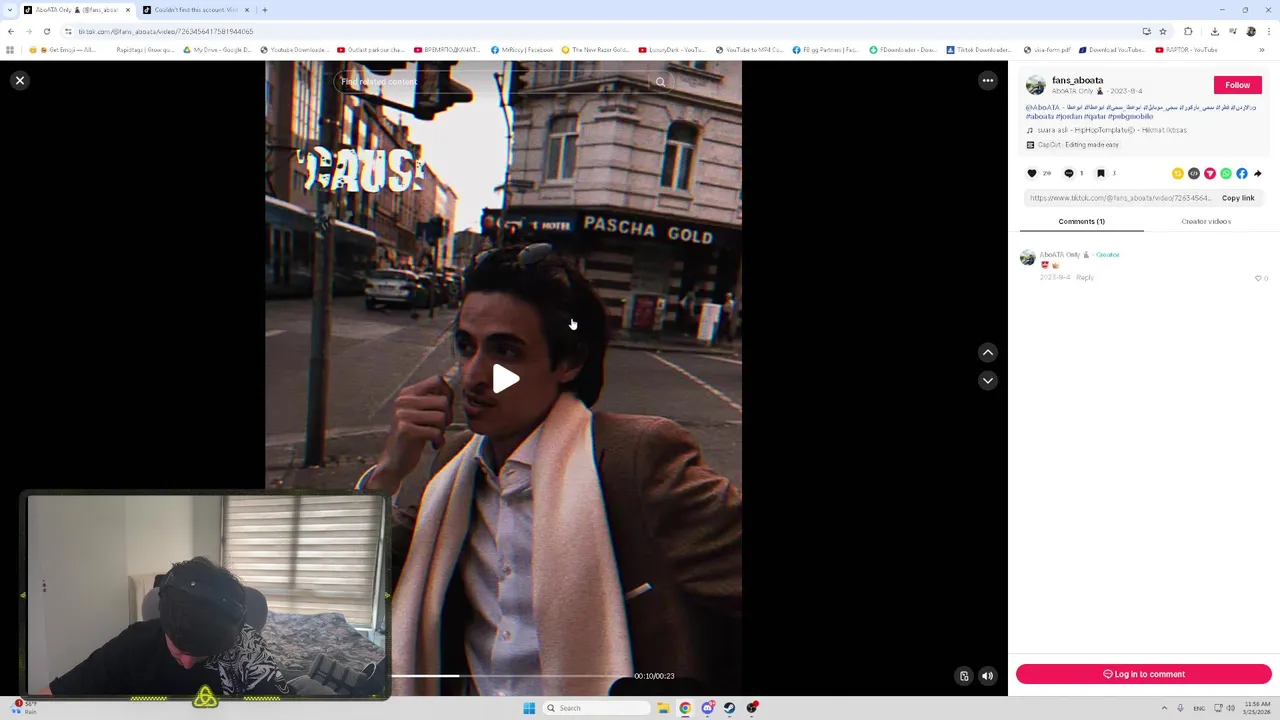
Task: Open the #jordan hashtag
Action: (1069, 116)
